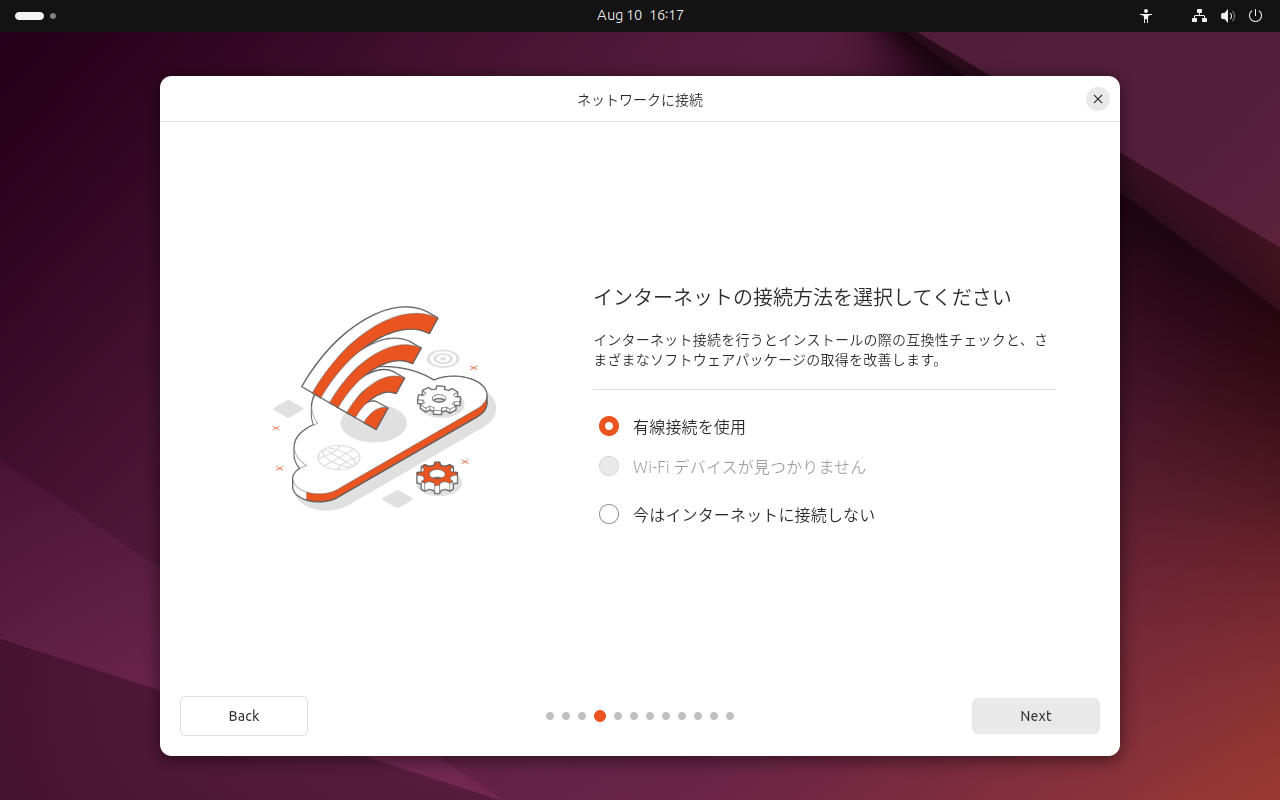Select 今はインターネットに接続しない option
This screenshot has width=1280, height=800.
click(609, 515)
